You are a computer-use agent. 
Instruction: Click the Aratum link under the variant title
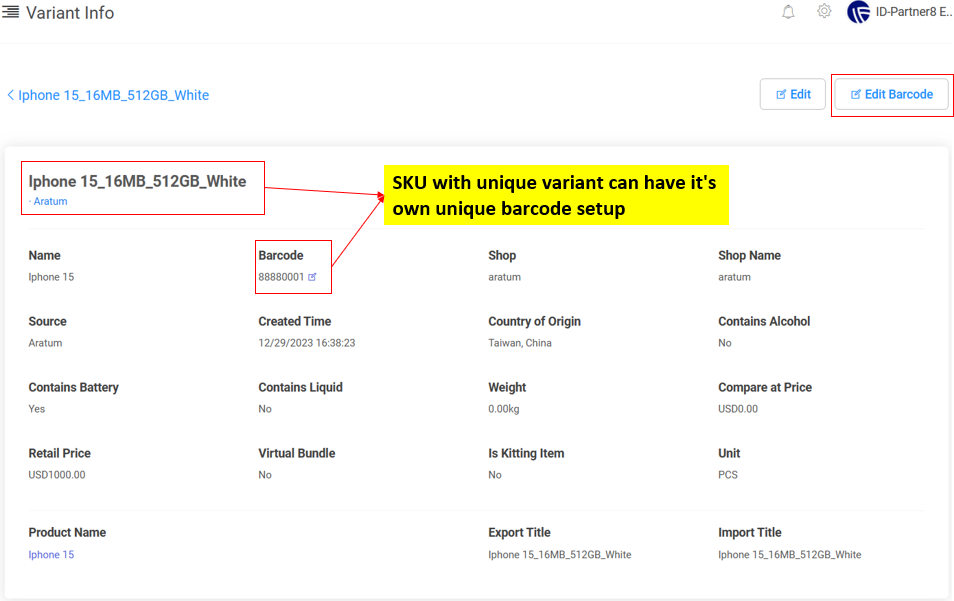[x=50, y=201]
